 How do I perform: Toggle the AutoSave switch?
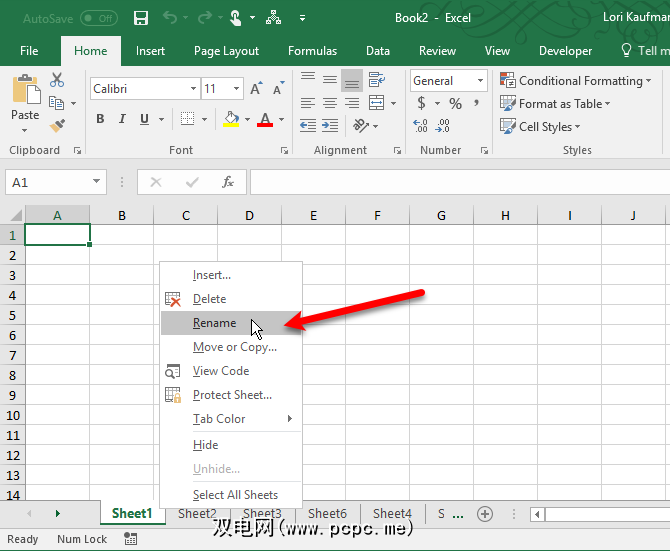pyautogui.click(x=98, y=18)
